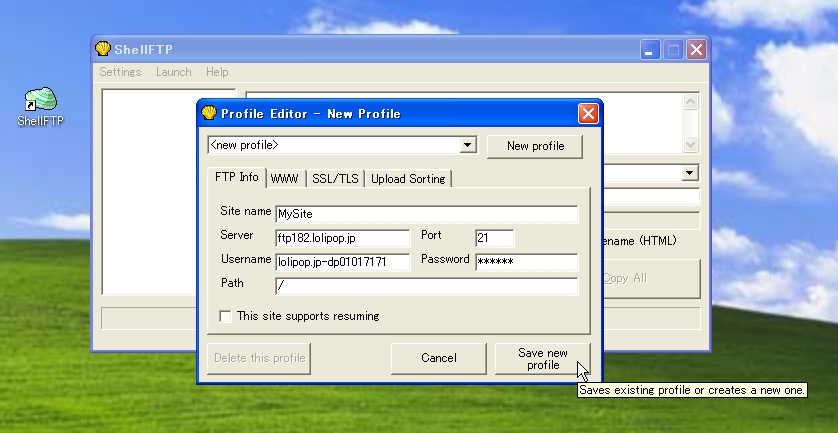
Task: Cancel the profile editor
Action: 439,359
